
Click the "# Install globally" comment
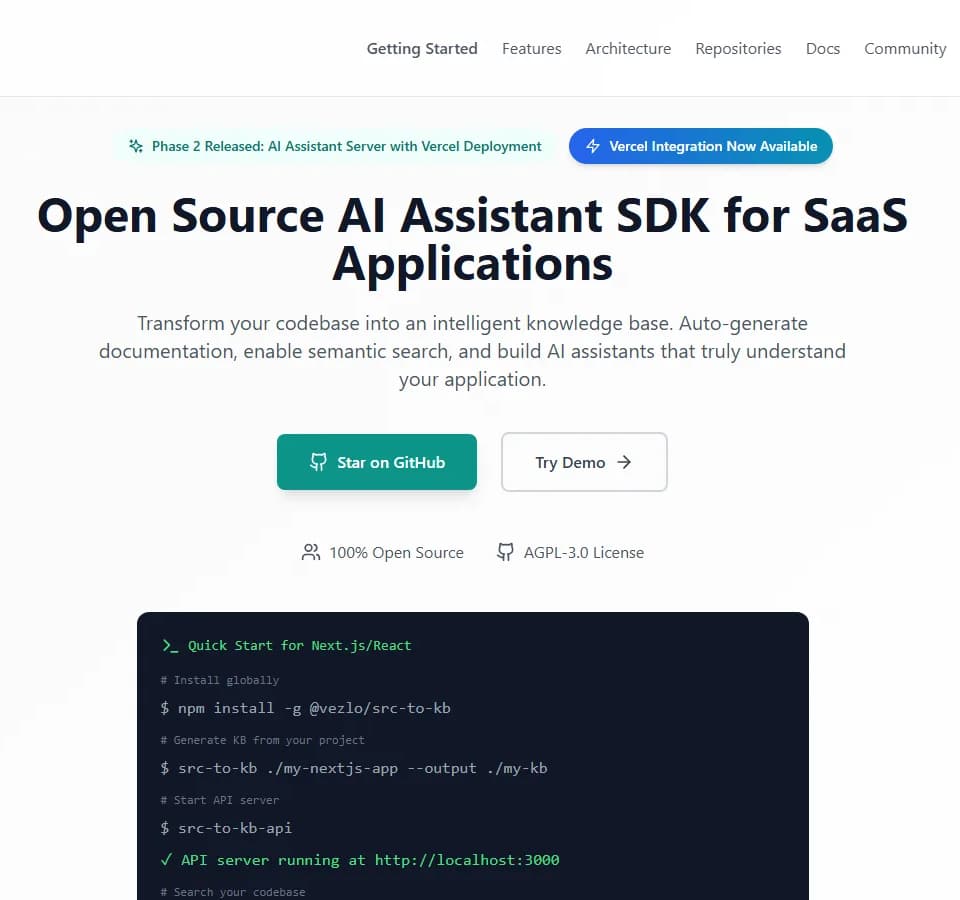click(220, 680)
